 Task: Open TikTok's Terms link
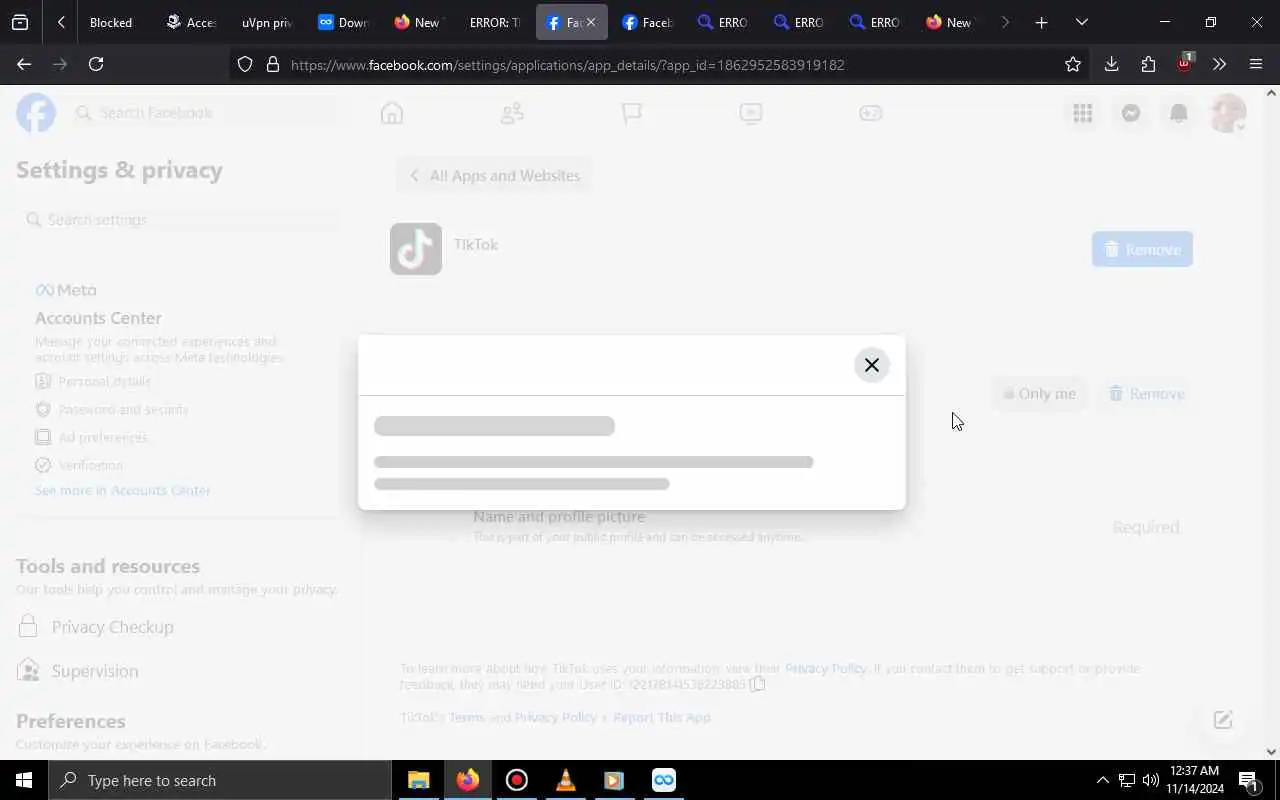pyautogui.click(x=466, y=717)
